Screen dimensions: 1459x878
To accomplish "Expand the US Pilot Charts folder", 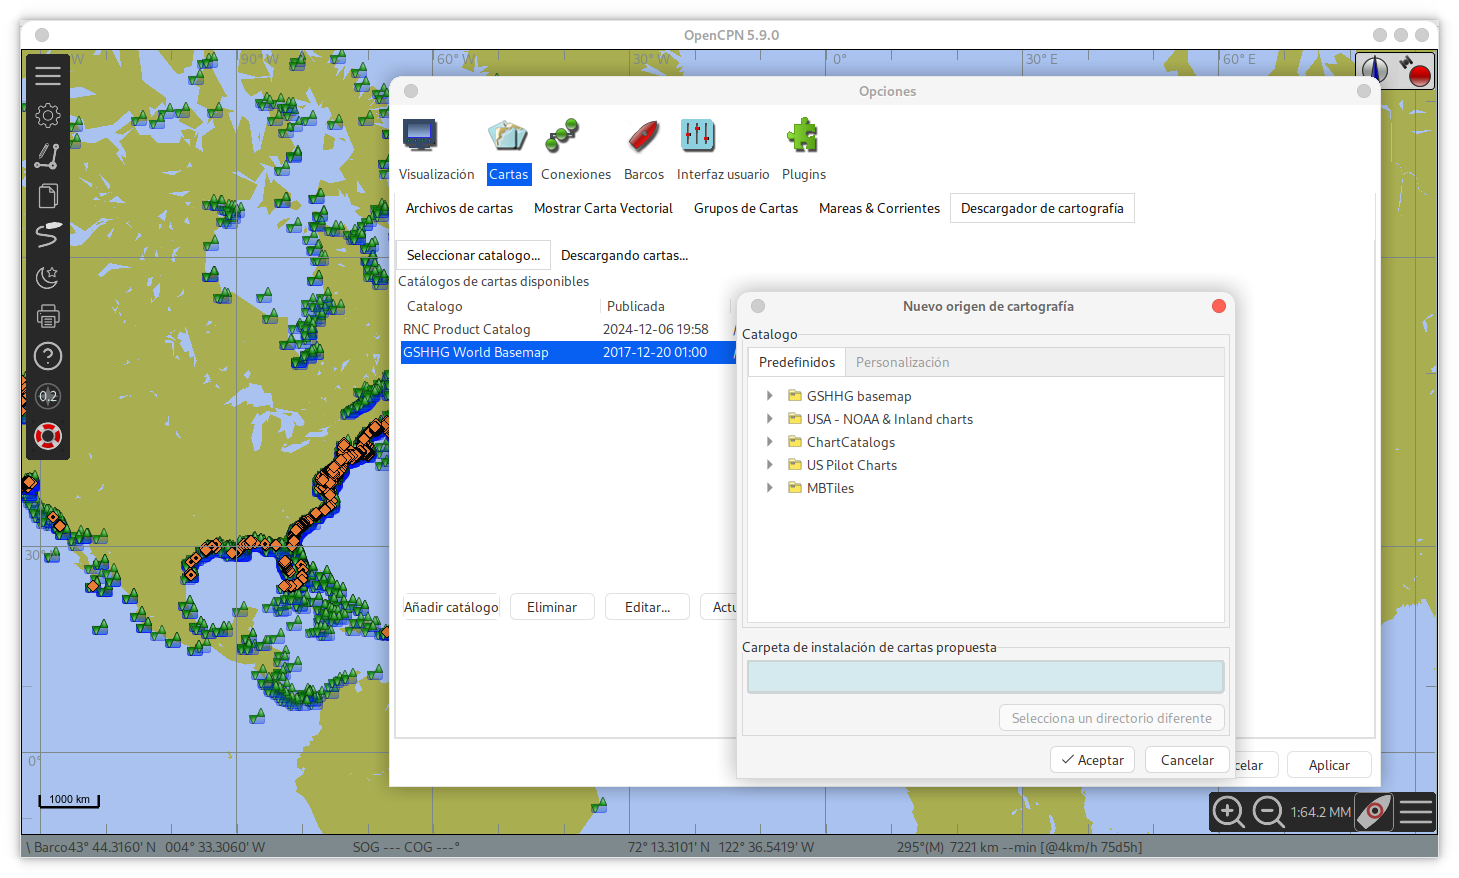I will pos(769,465).
